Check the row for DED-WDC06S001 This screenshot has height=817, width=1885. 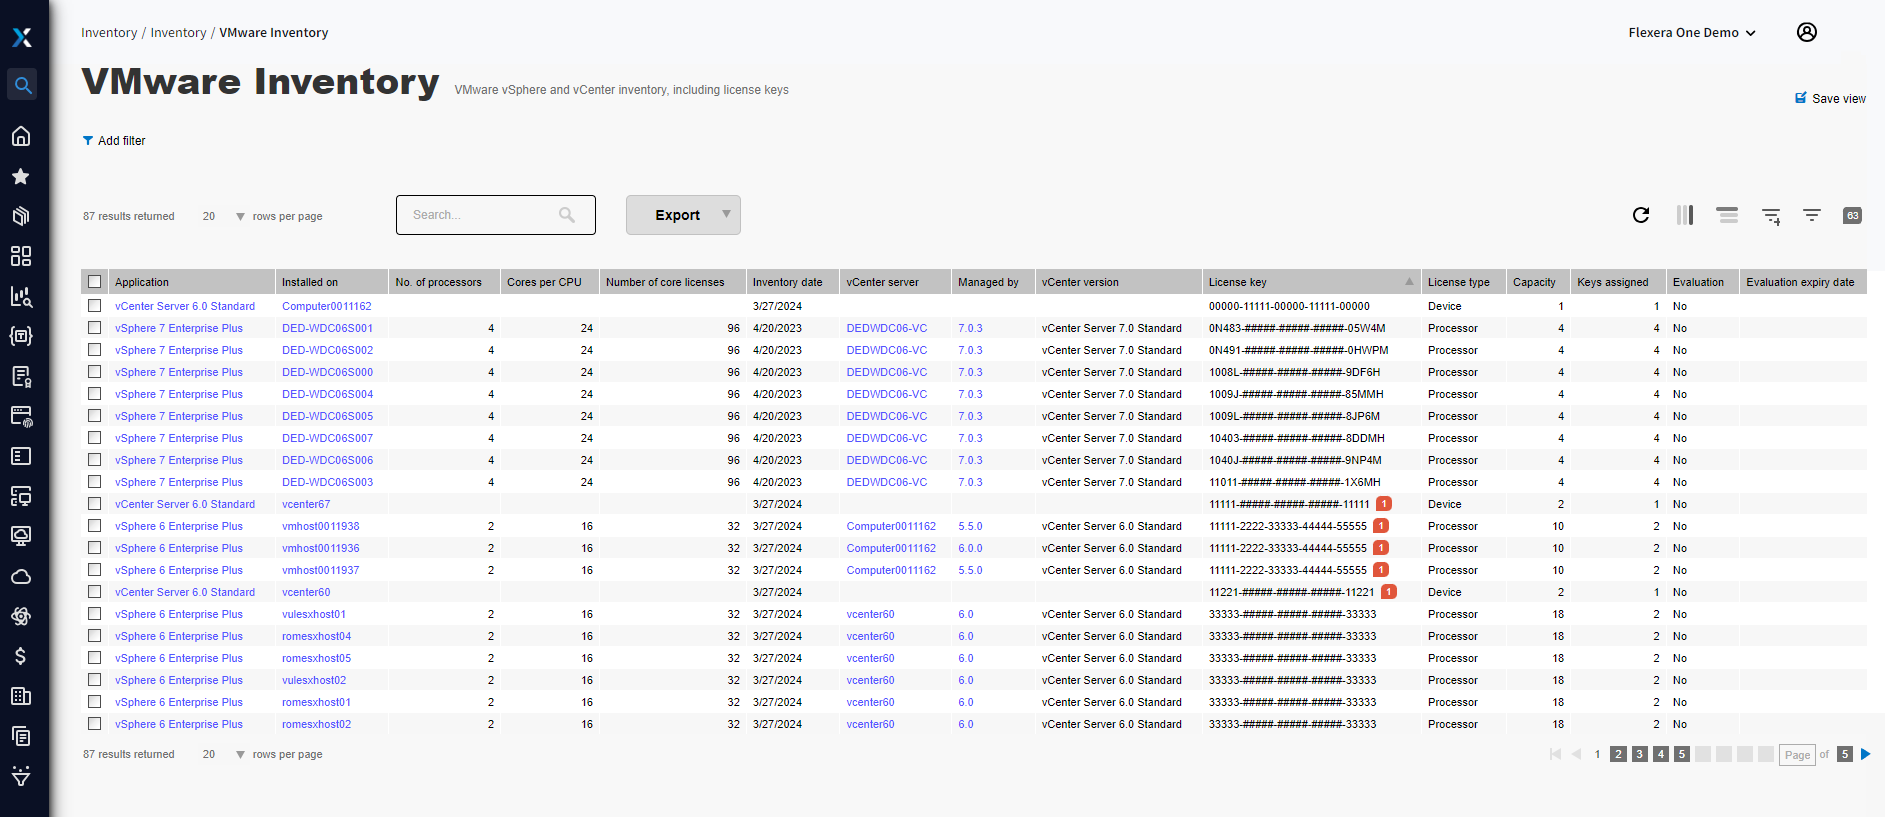(x=94, y=328)
